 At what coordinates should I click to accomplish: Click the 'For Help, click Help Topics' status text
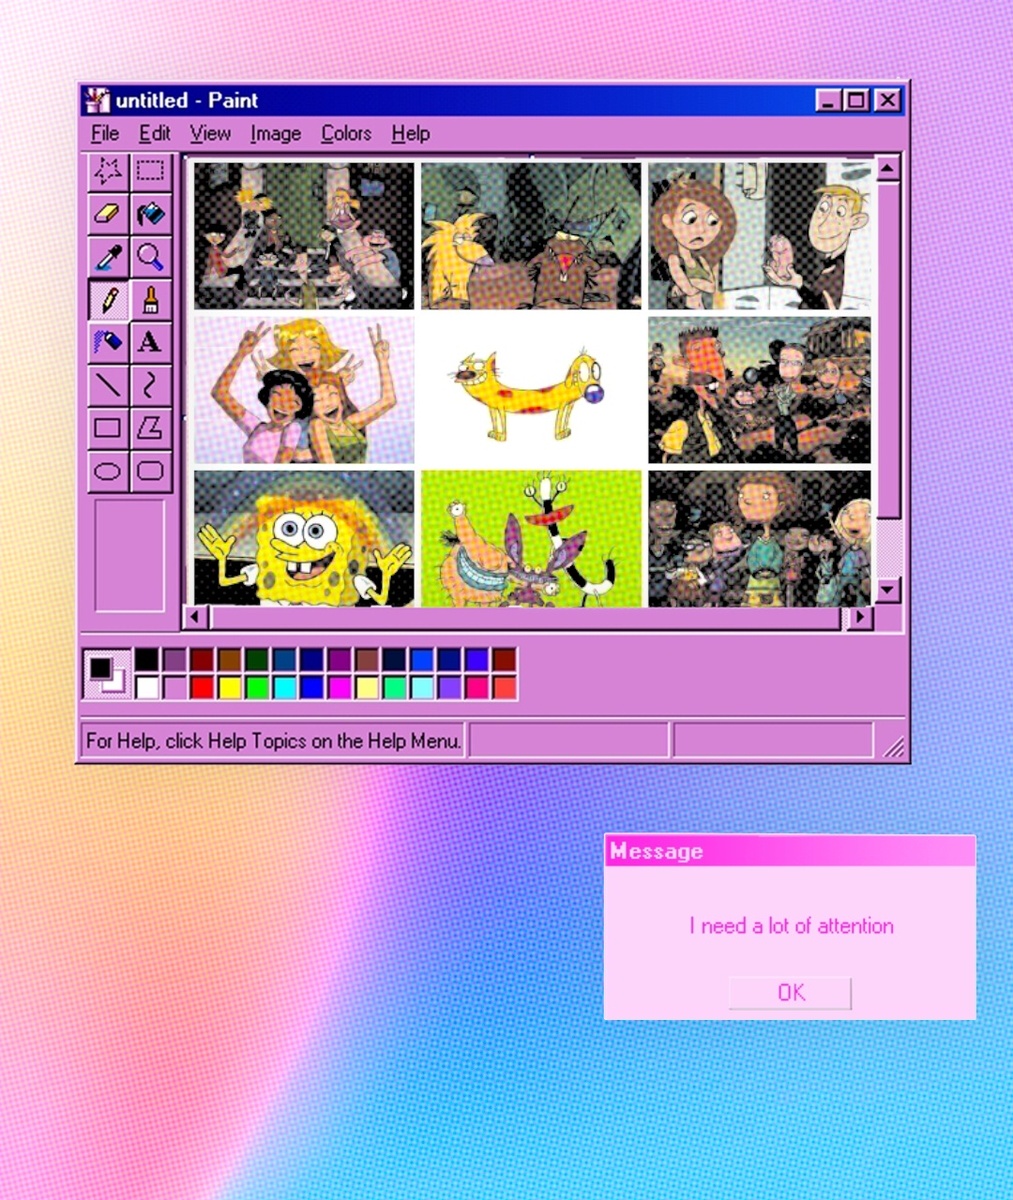(x=273, y=741)
